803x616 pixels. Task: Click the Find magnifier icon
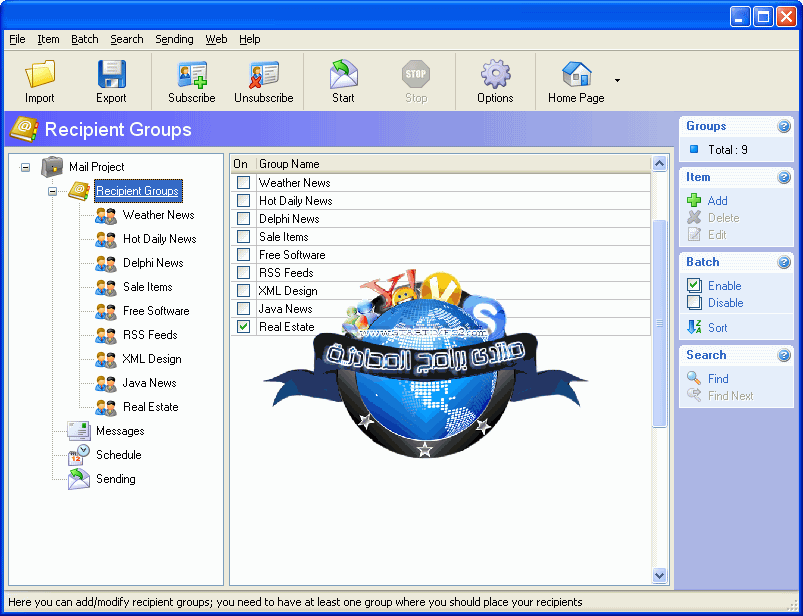click(x=694, y=378)
